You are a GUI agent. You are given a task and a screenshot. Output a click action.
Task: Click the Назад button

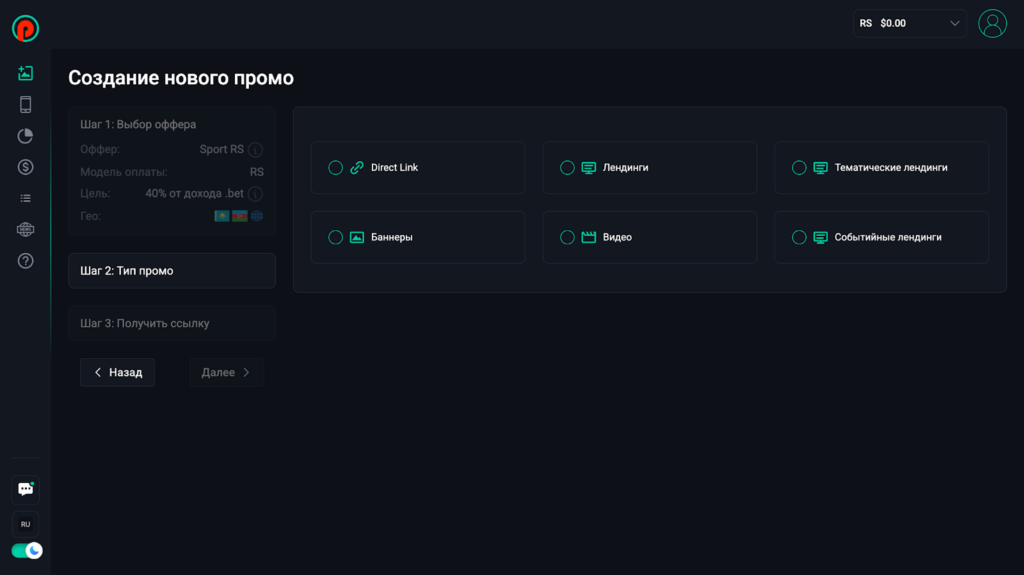(118, 372)
